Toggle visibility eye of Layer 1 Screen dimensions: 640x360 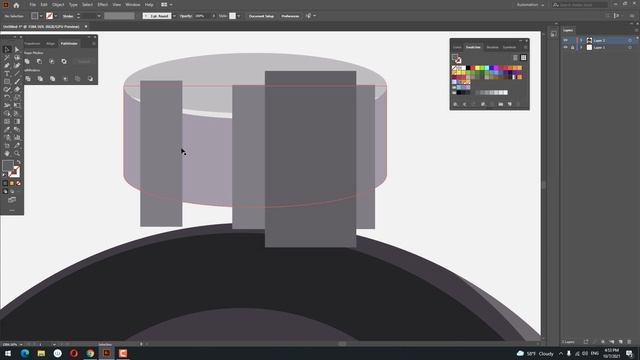565,47
